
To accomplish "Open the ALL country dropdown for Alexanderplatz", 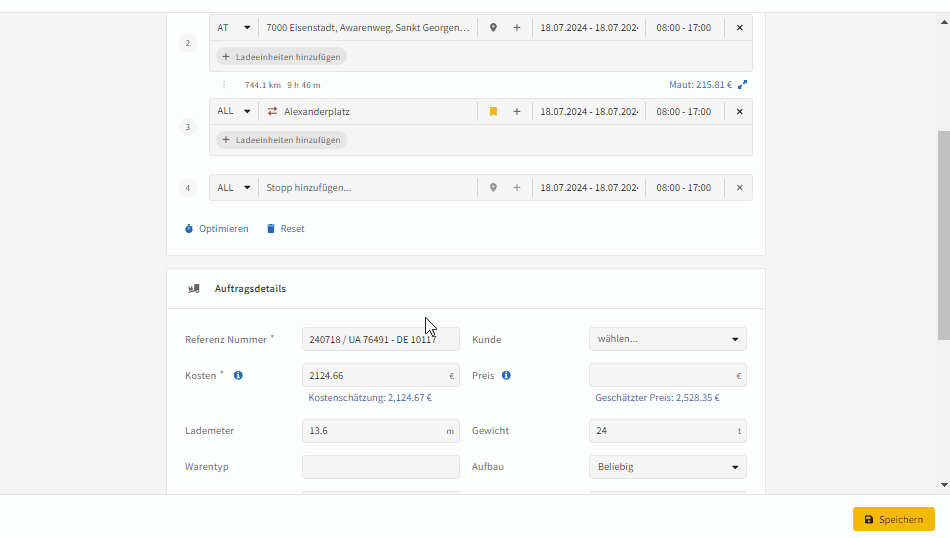I will 234,111.
